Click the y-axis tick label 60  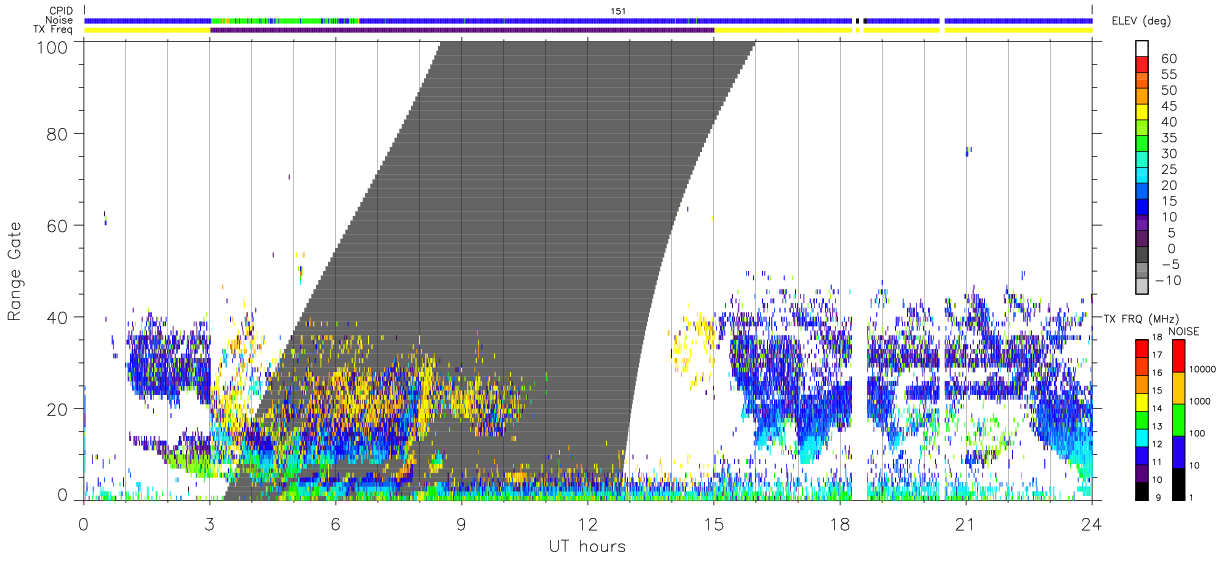pyautogui.click(x=58, y=225)
